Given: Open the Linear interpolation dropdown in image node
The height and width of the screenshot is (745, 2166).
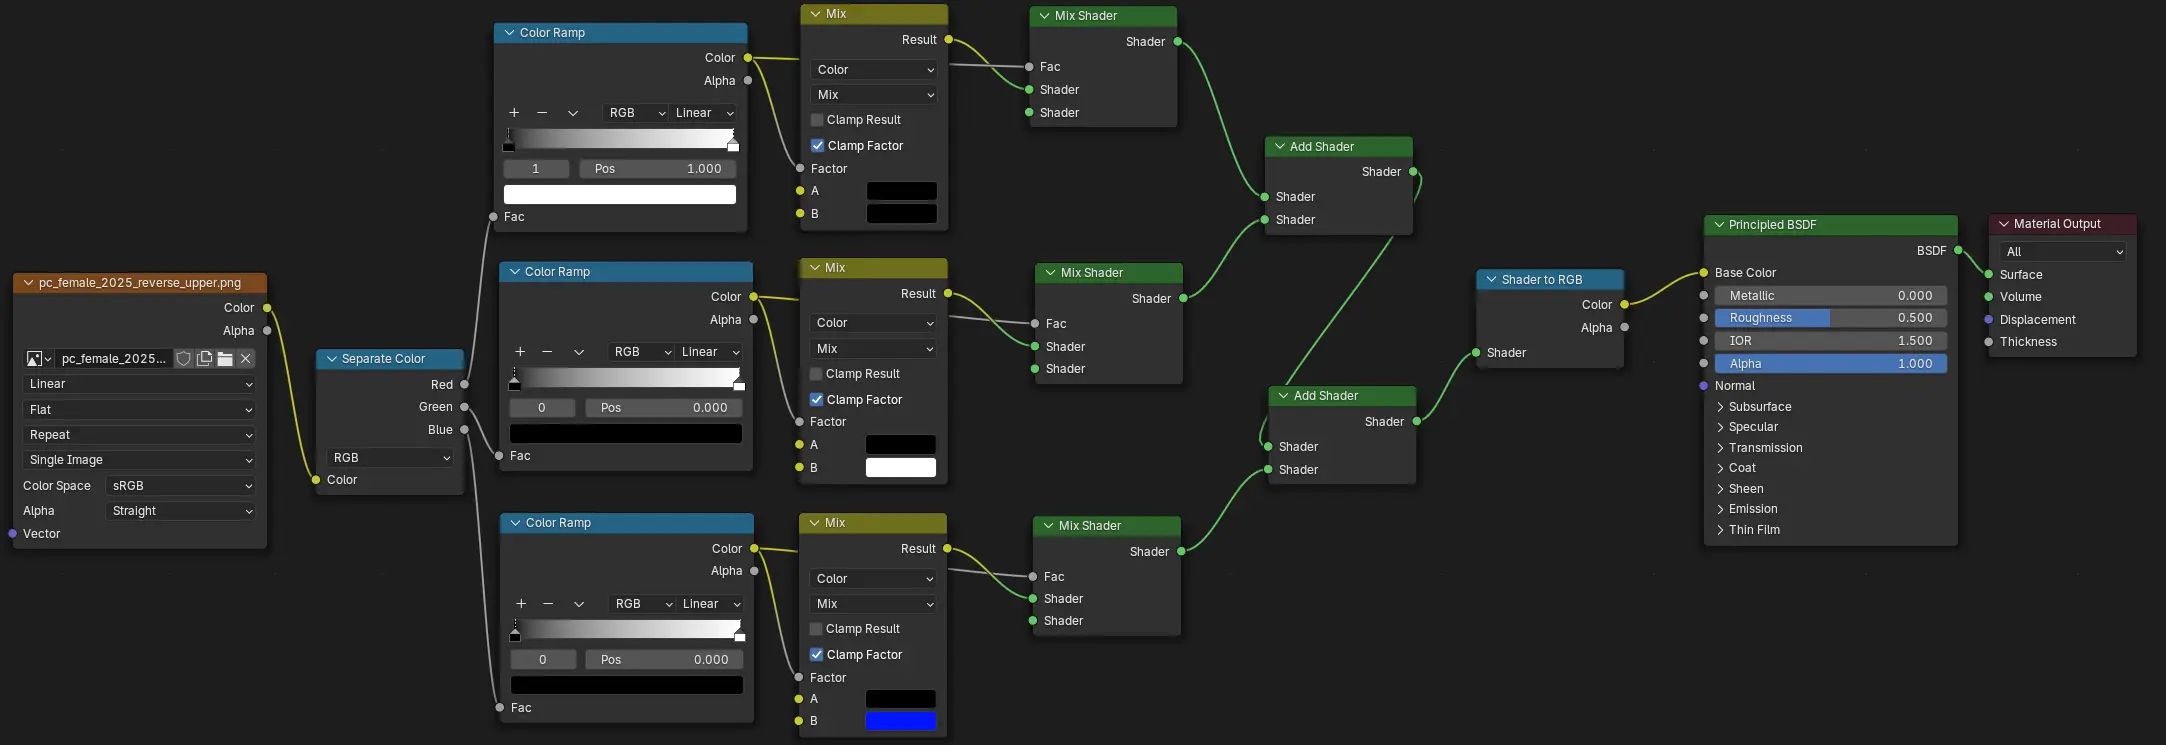Looking at the screenshot, I should click(x=139, y=384).
